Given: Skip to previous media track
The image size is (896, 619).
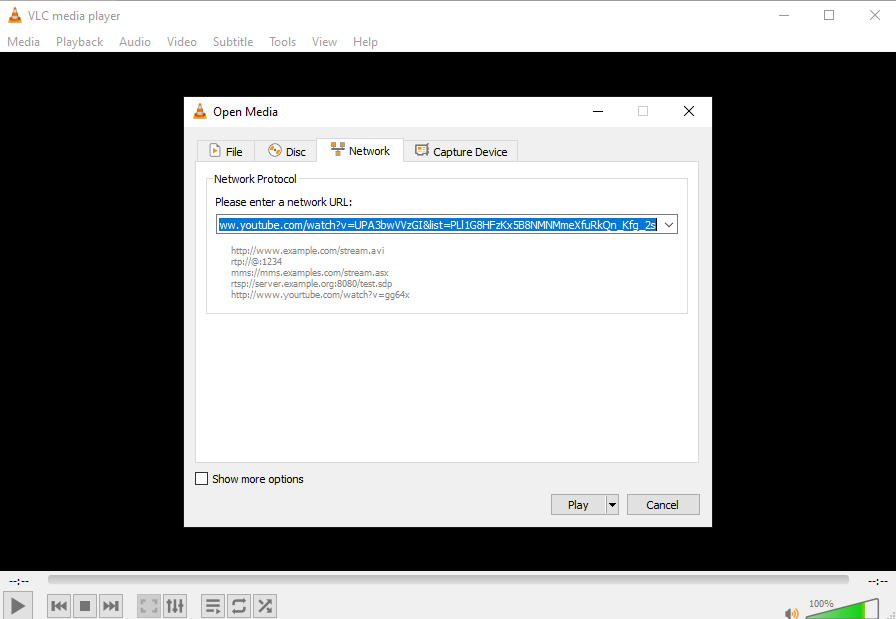Looking at the screenshot, I should pos(59,606).
